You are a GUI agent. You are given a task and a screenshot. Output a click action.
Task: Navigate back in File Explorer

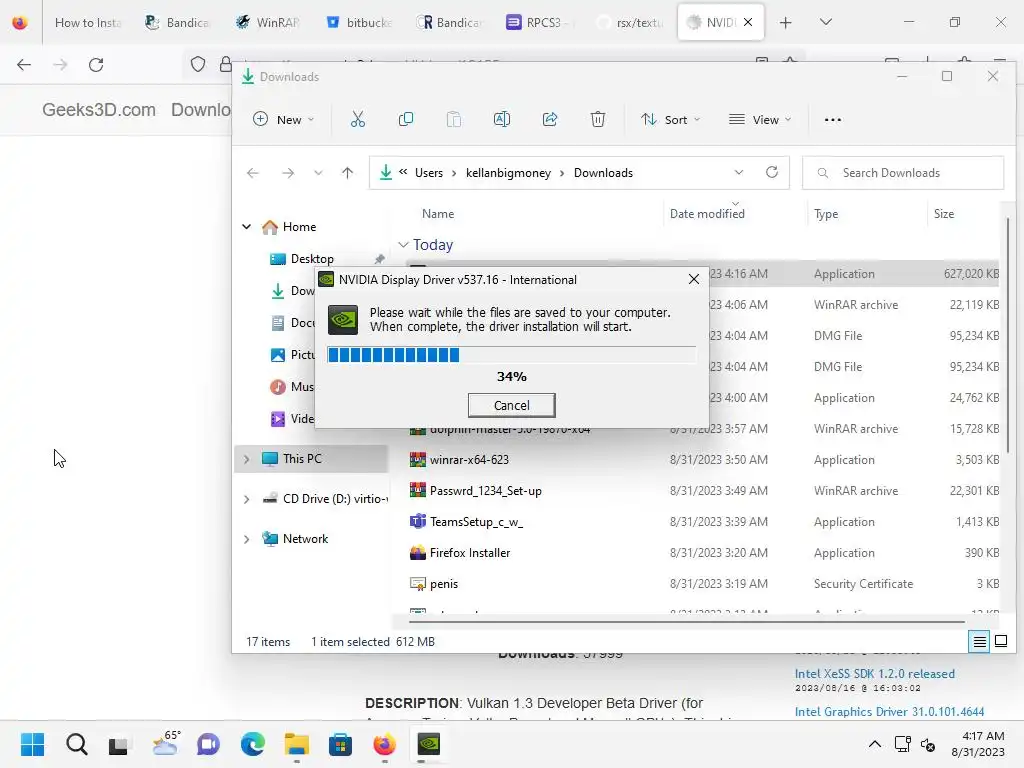tap(253, 173)
